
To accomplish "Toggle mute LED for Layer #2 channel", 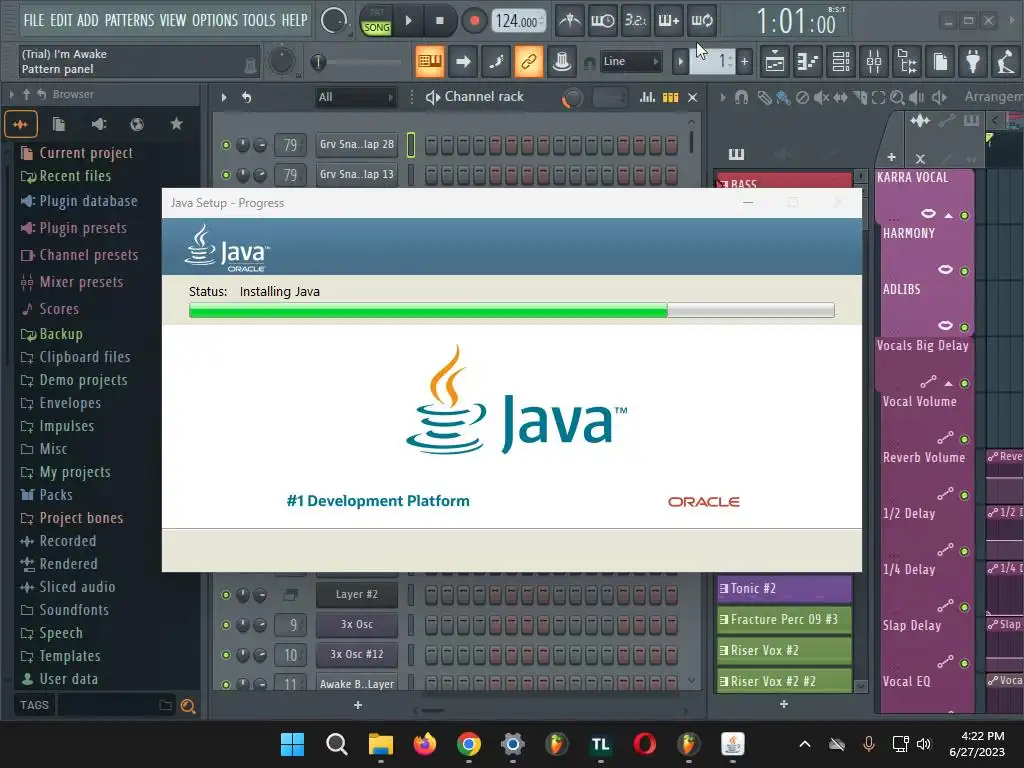I will click(226, 595).
